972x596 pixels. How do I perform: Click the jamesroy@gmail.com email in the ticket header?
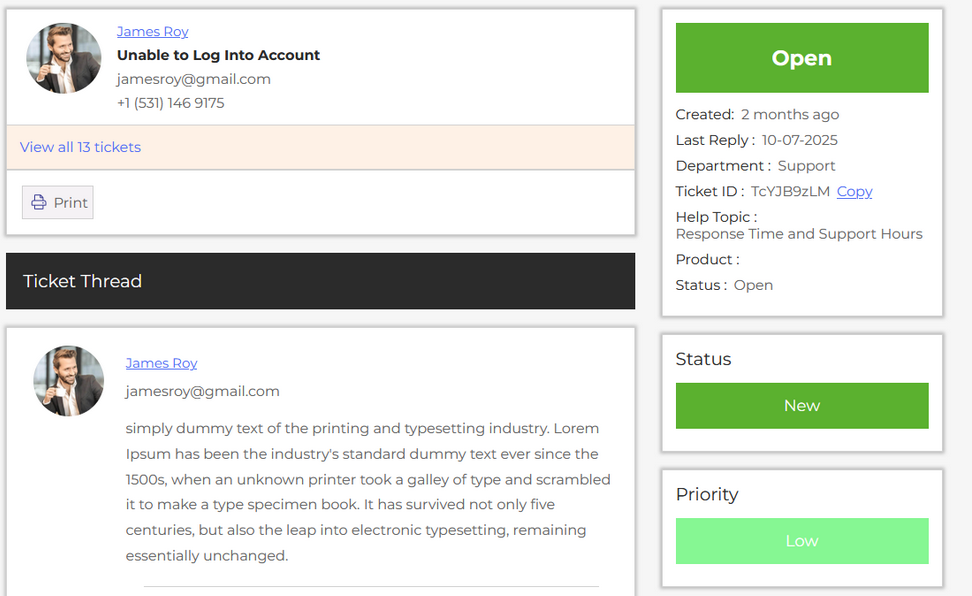pyautogui.click(x=193, y=79)
